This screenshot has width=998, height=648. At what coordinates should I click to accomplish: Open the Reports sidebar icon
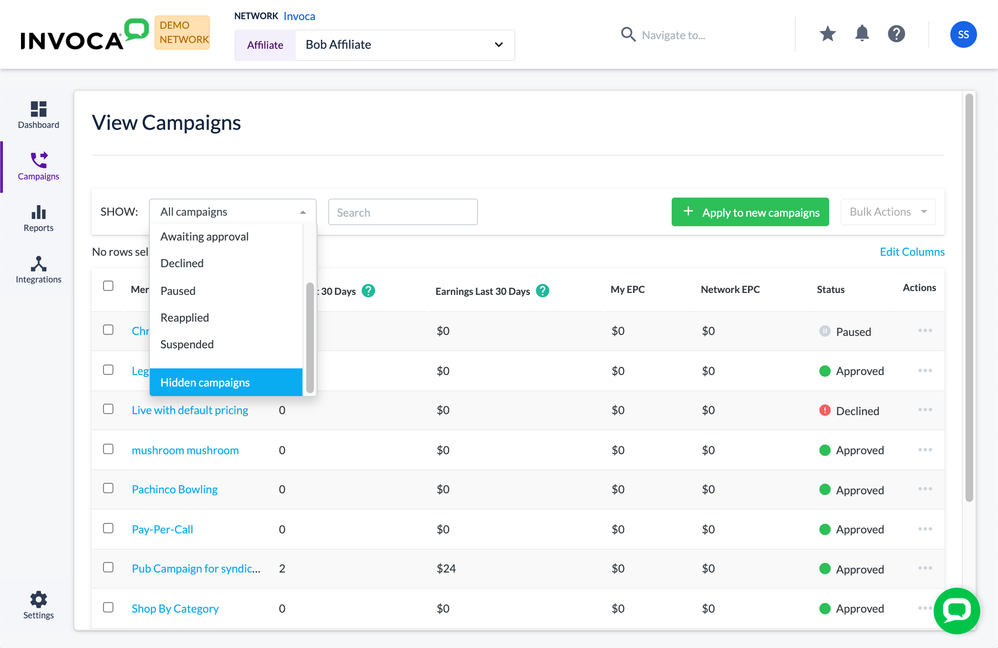pos(38,218)
